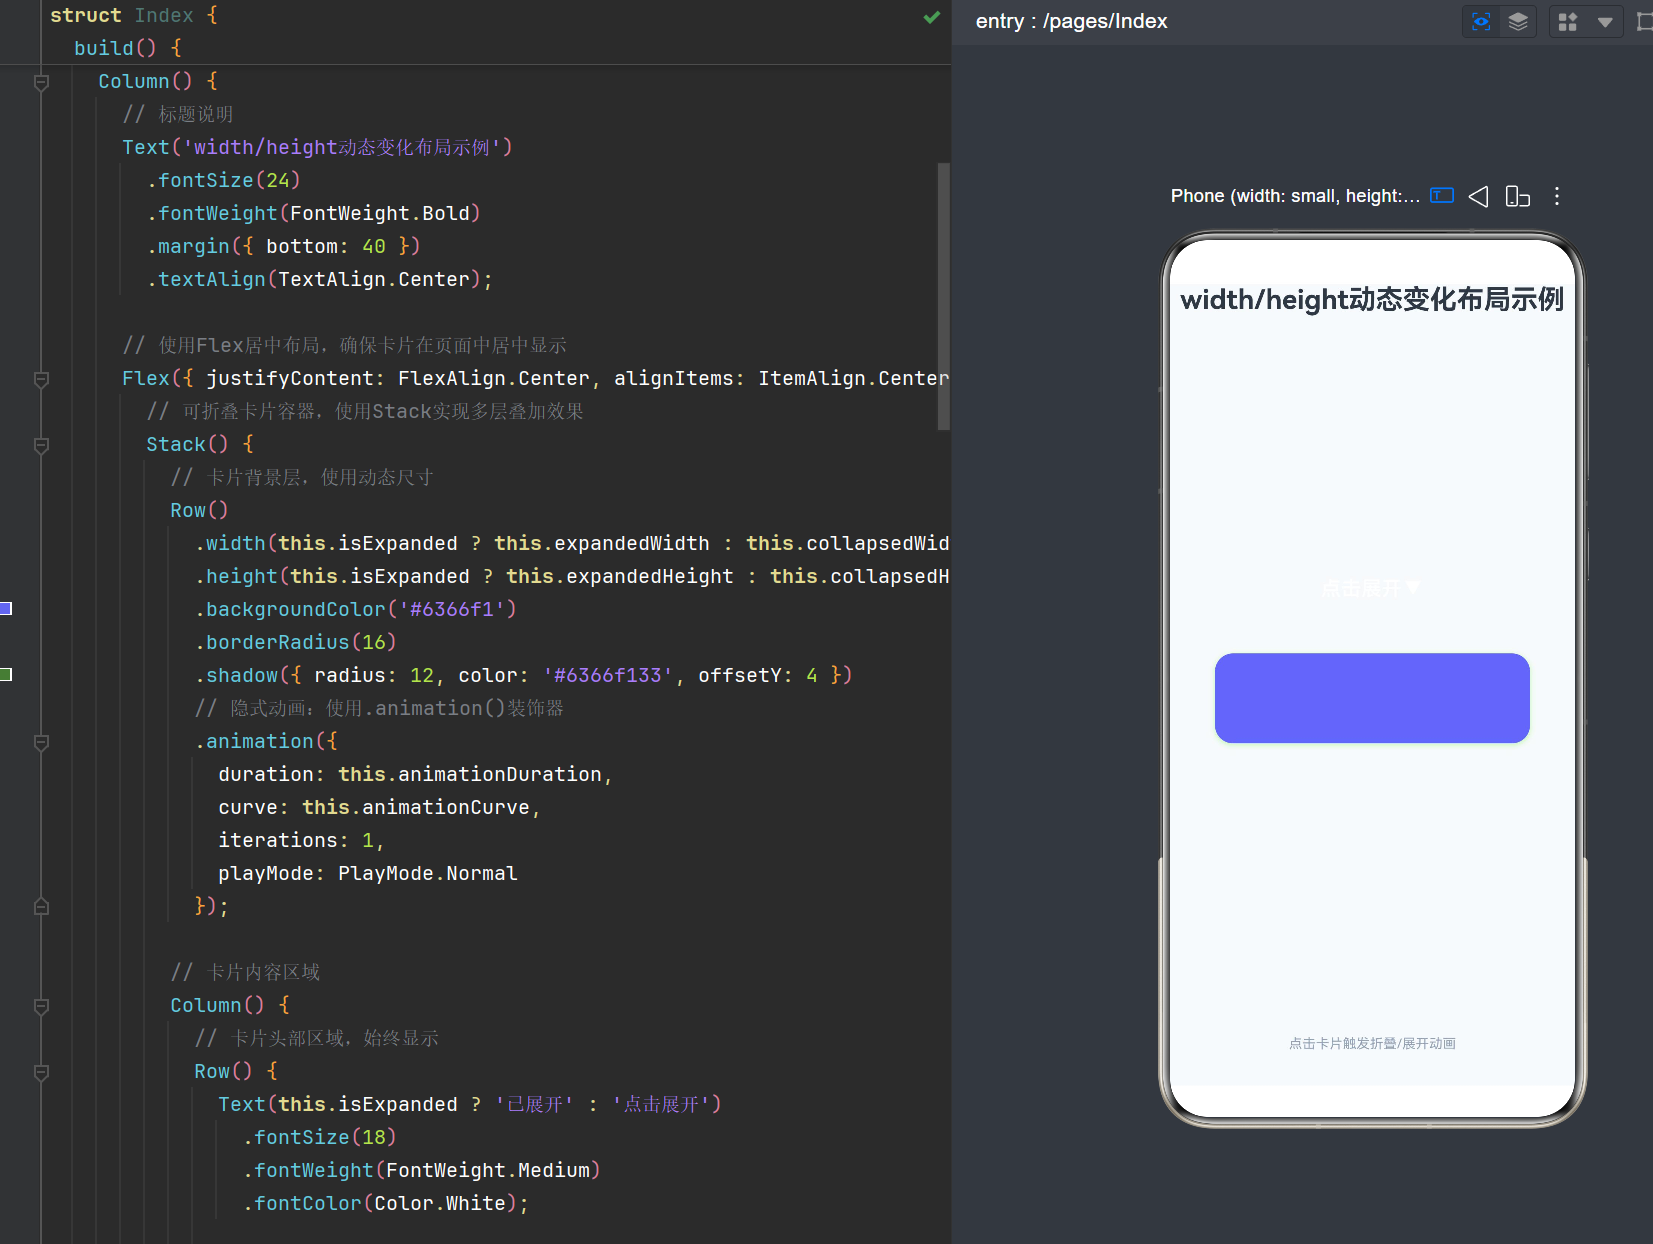Click on the build() line
The image size is (1653, 1244).
[x=128, y=48]
